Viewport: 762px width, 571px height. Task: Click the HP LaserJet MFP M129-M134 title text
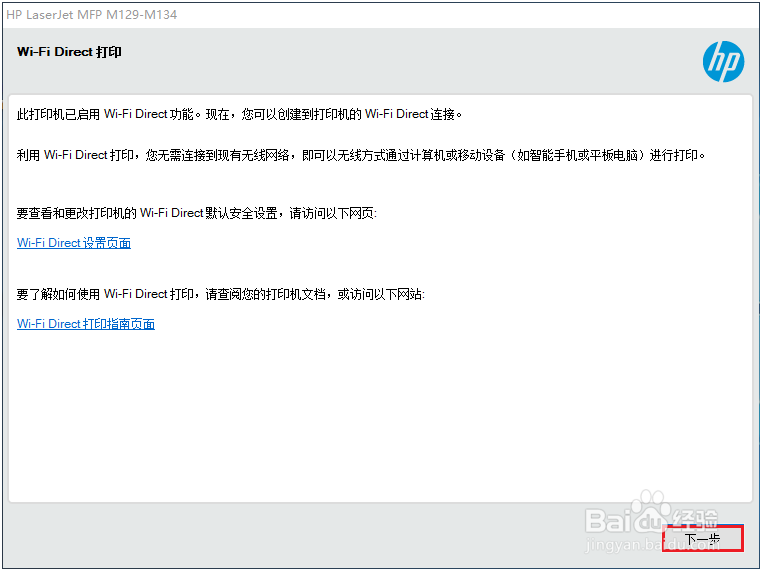coord(91,15)
